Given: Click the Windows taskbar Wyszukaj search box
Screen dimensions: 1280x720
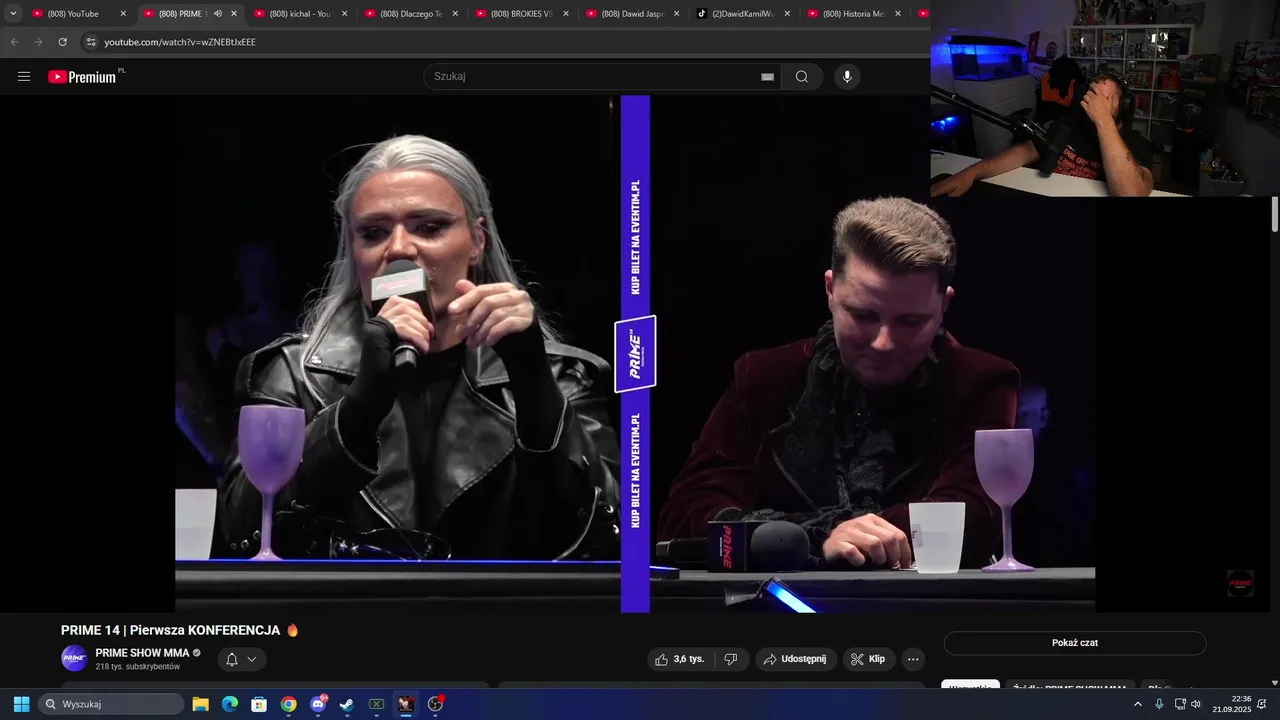Looking at the screenshot, I should click(x=111, y=704).
